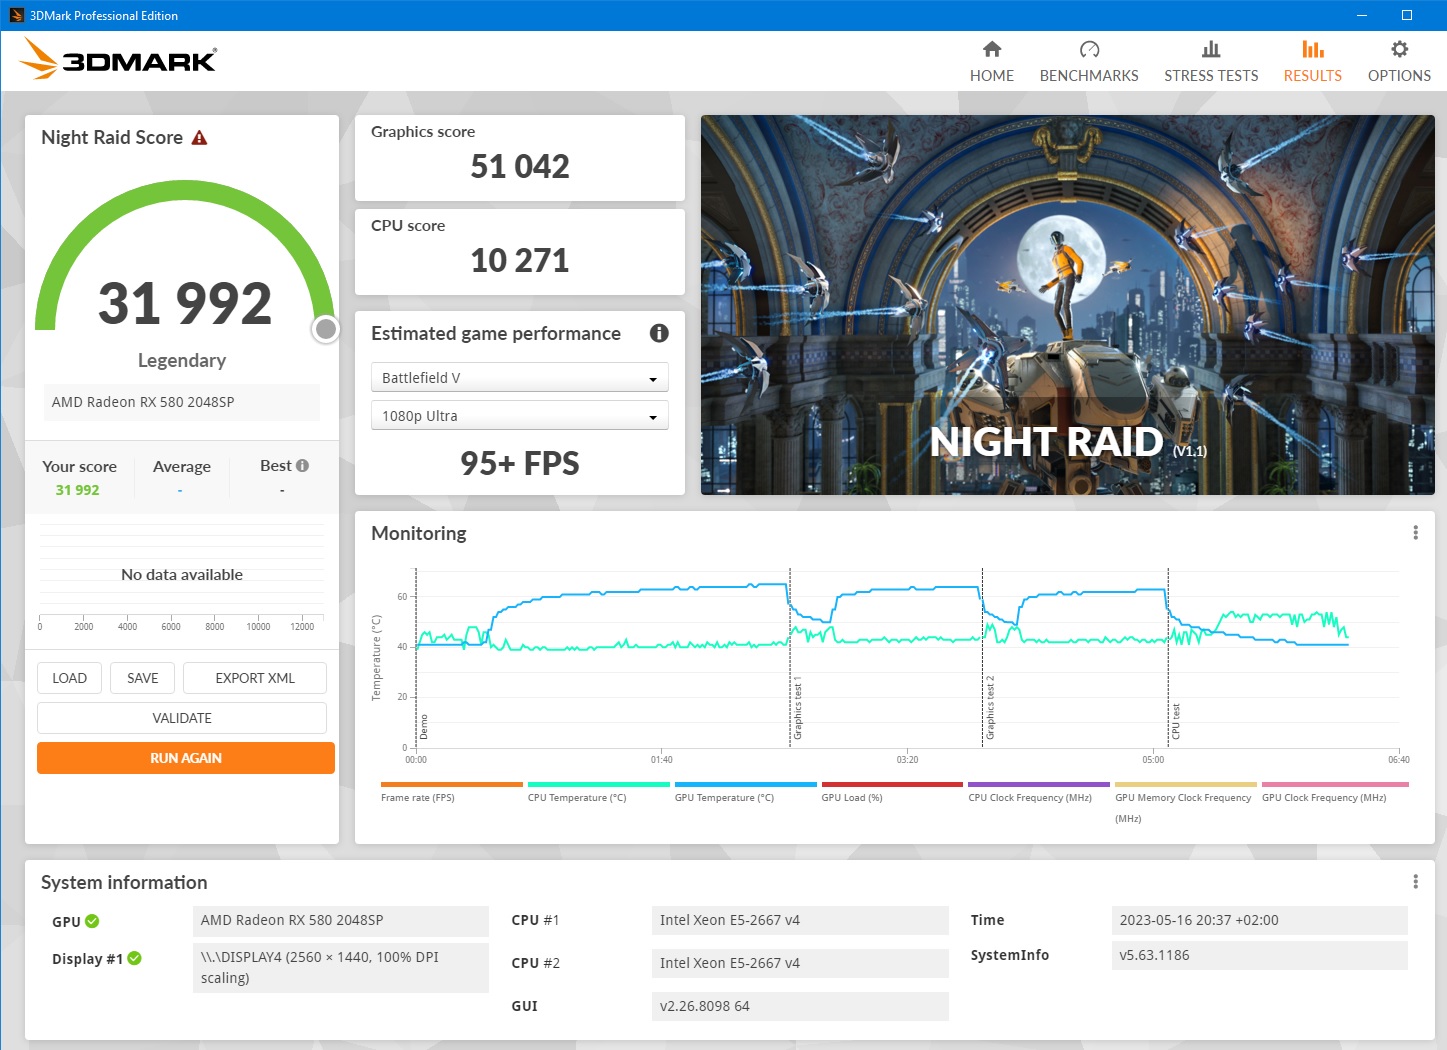Open the Benchmarks gauge icon
This screenshot has height=1050, width=1447.
1089,49
